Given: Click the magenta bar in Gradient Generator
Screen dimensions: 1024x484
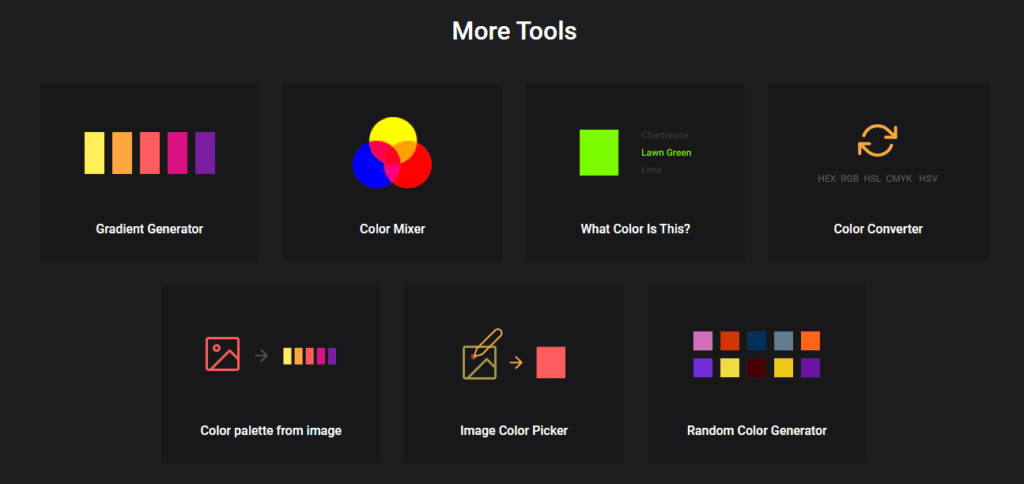Looking at the screenshot, I should tap(178, 153).
